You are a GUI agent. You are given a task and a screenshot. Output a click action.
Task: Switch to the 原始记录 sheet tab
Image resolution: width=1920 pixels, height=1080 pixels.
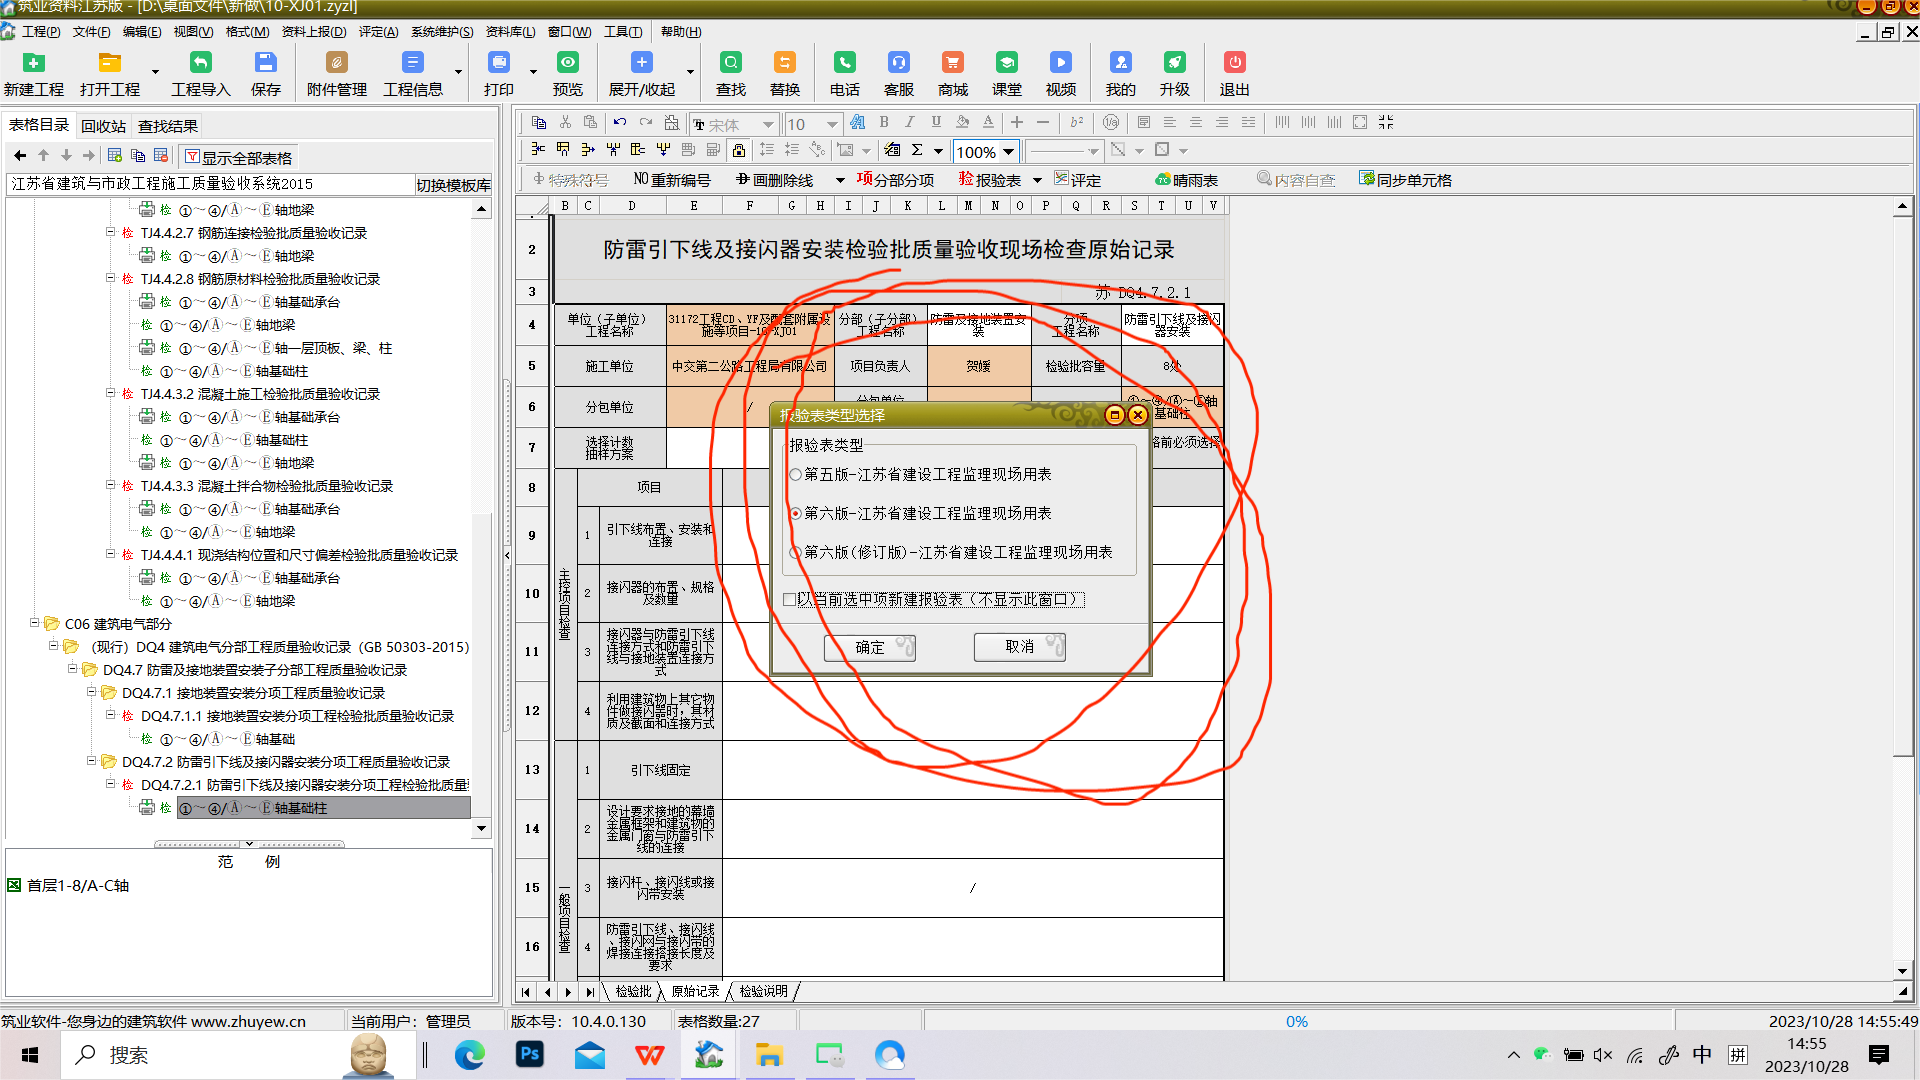pyautogui.click(x=695, y=991)
